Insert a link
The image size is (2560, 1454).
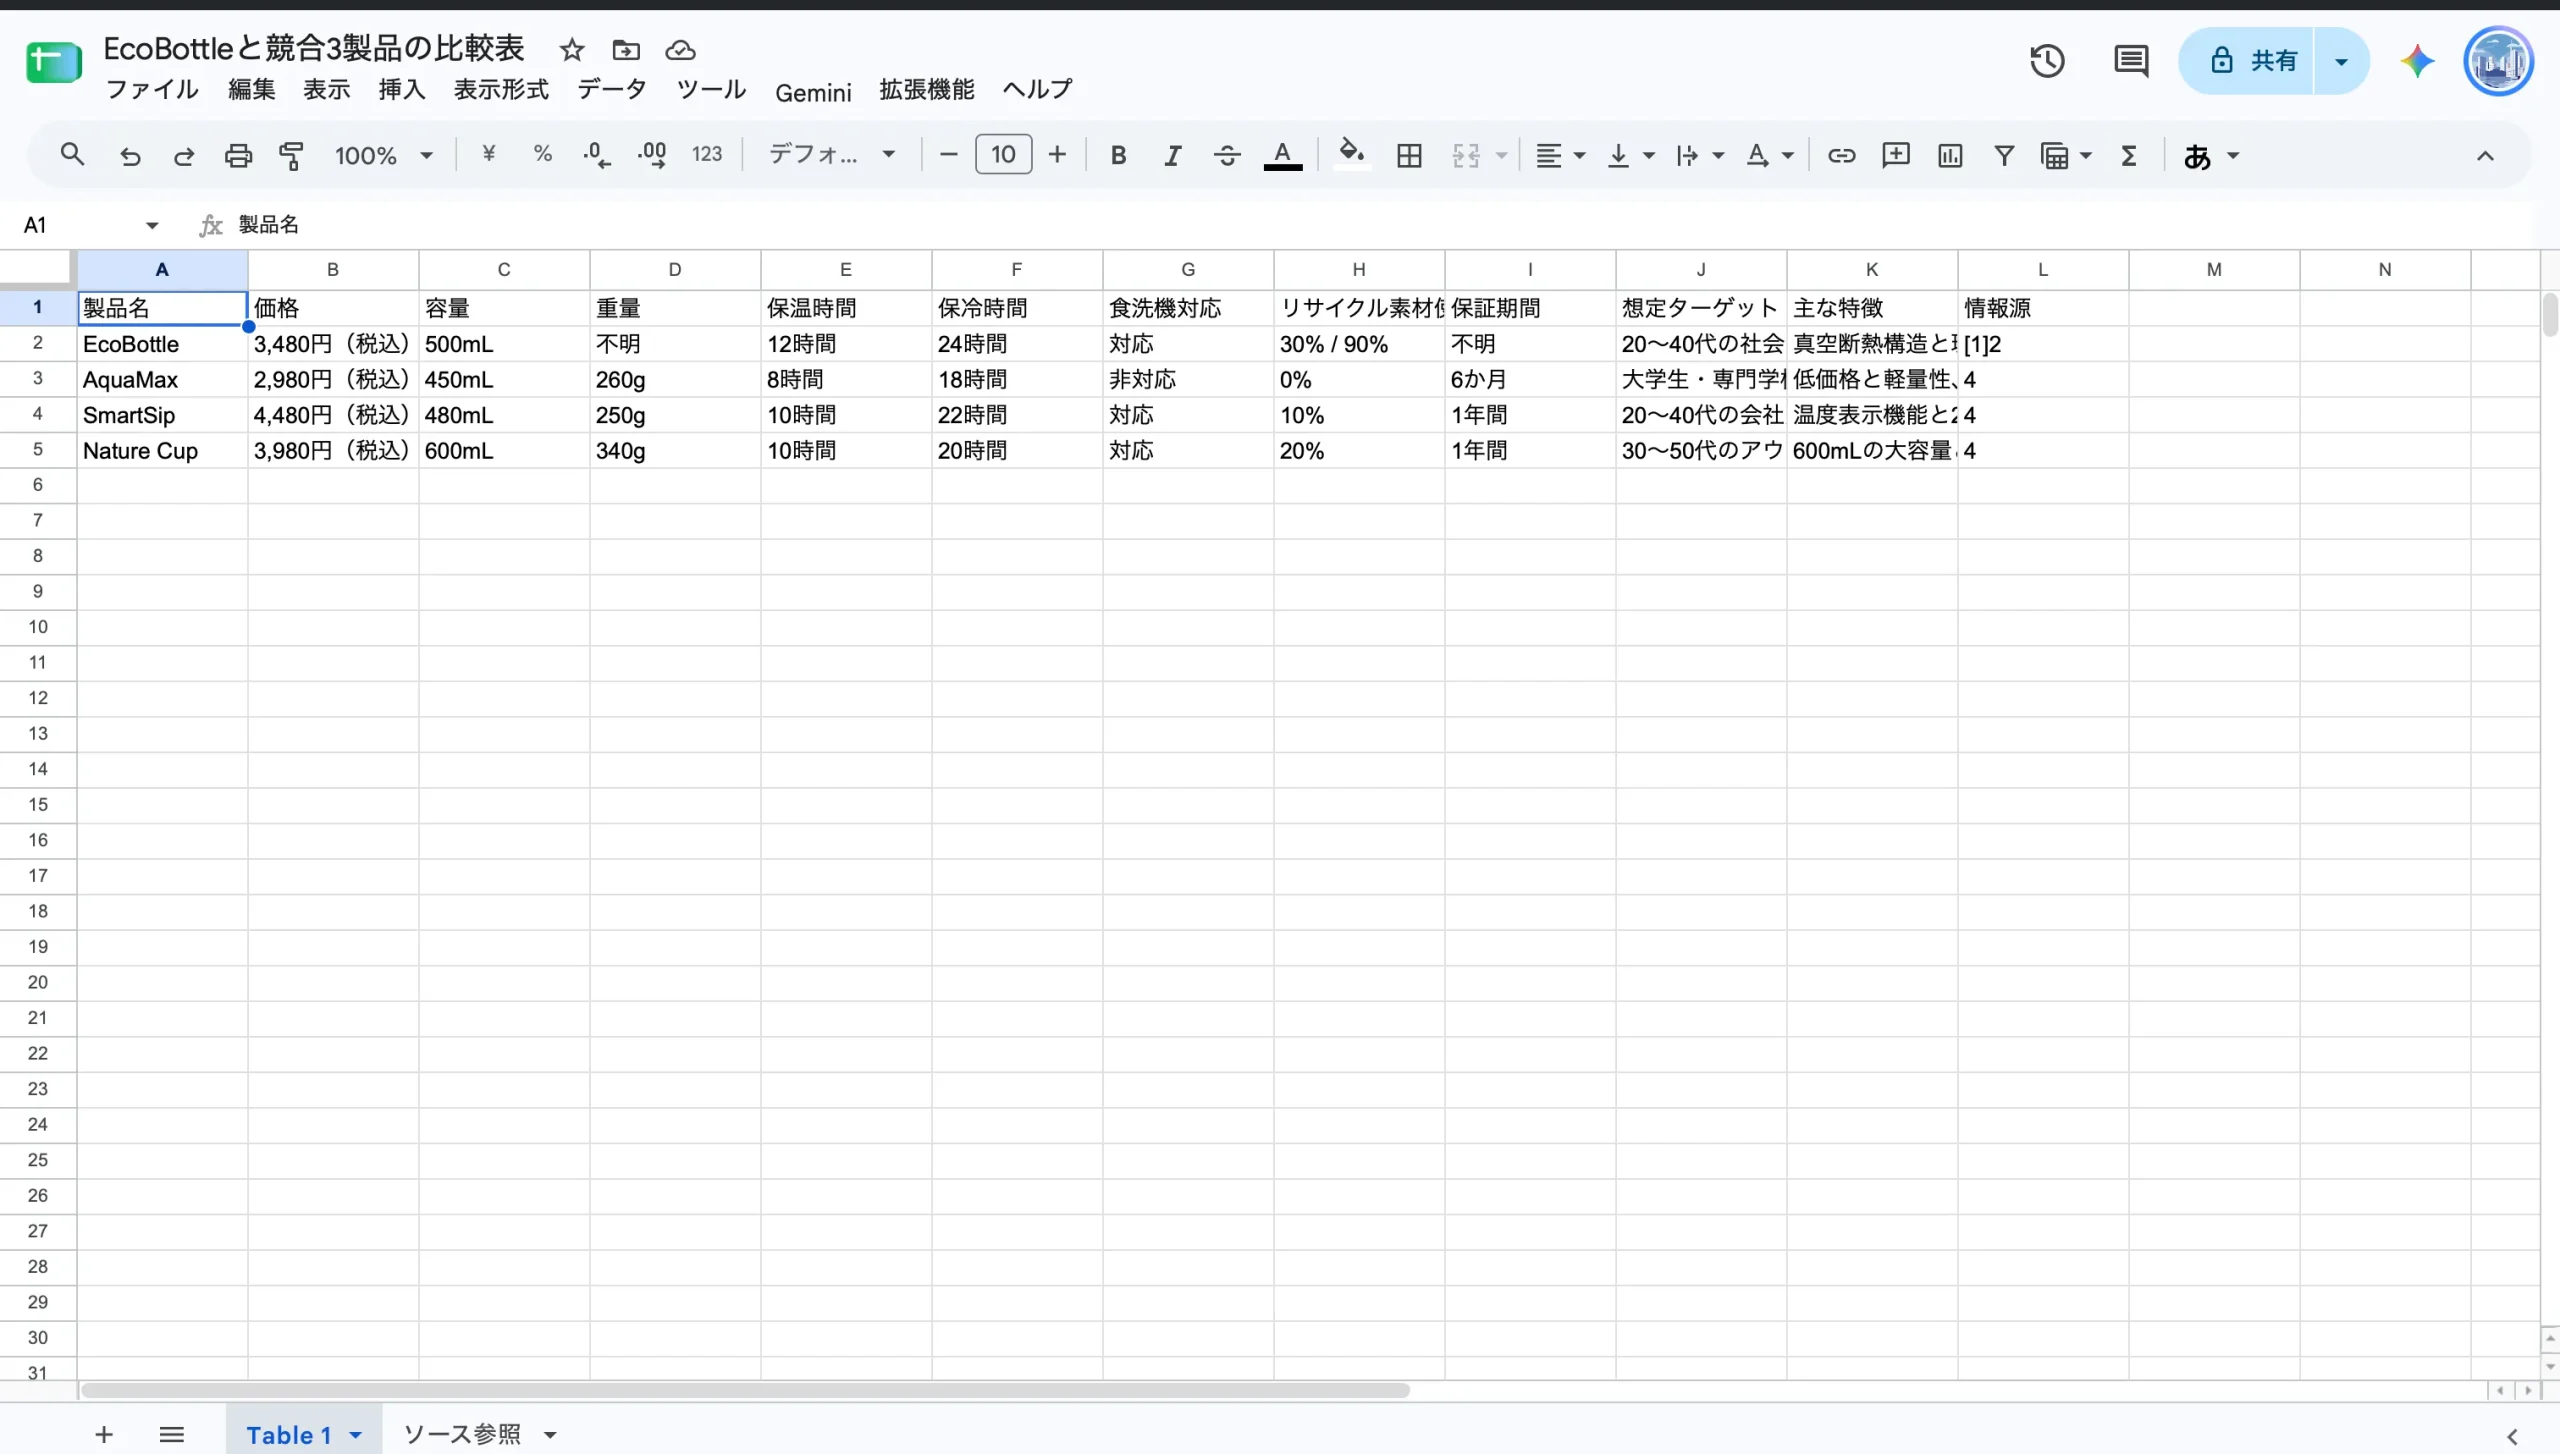tap(1841, 155)
